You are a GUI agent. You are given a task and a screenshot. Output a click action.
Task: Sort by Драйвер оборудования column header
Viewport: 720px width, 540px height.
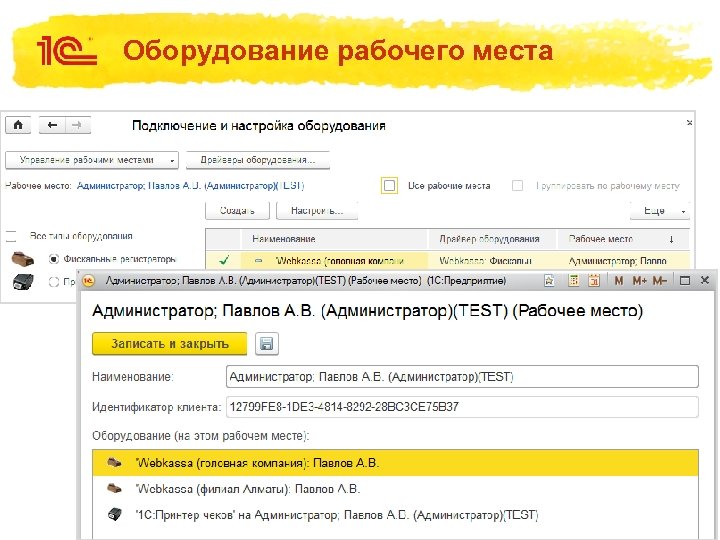(492, 239)
